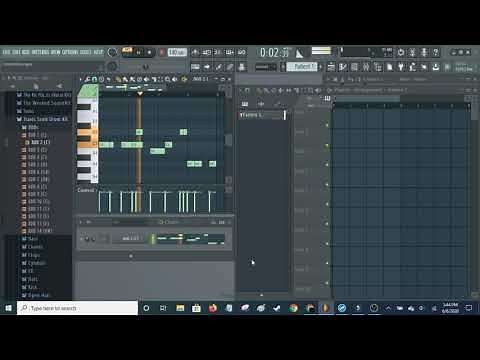The height and width of the screenshot is (360, 480).
Task: Open File Explorer from the taskbar
Action: tap(180, 308)
